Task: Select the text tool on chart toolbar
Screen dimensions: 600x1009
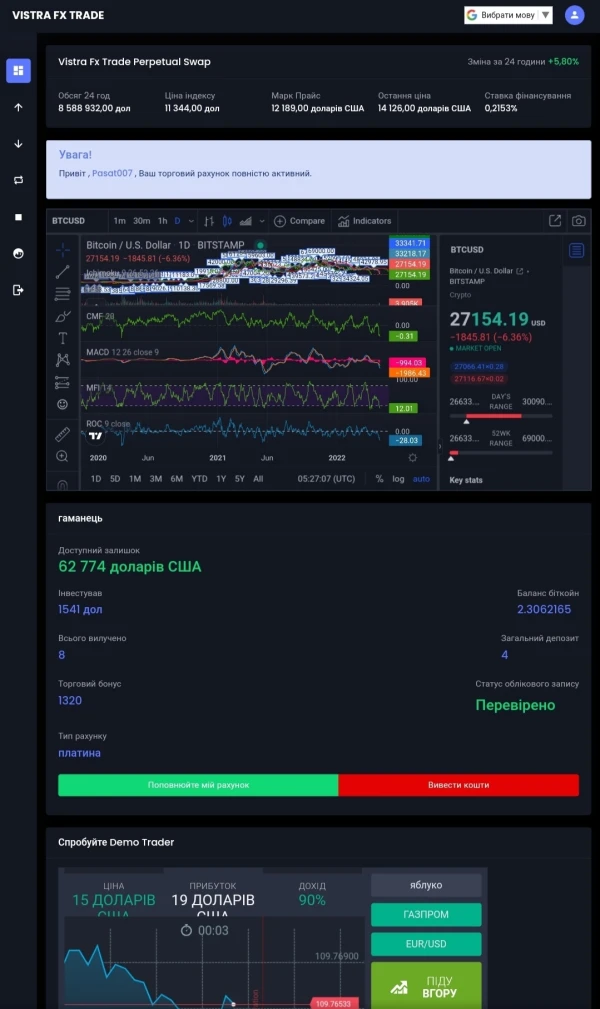Action: (63, 338)
